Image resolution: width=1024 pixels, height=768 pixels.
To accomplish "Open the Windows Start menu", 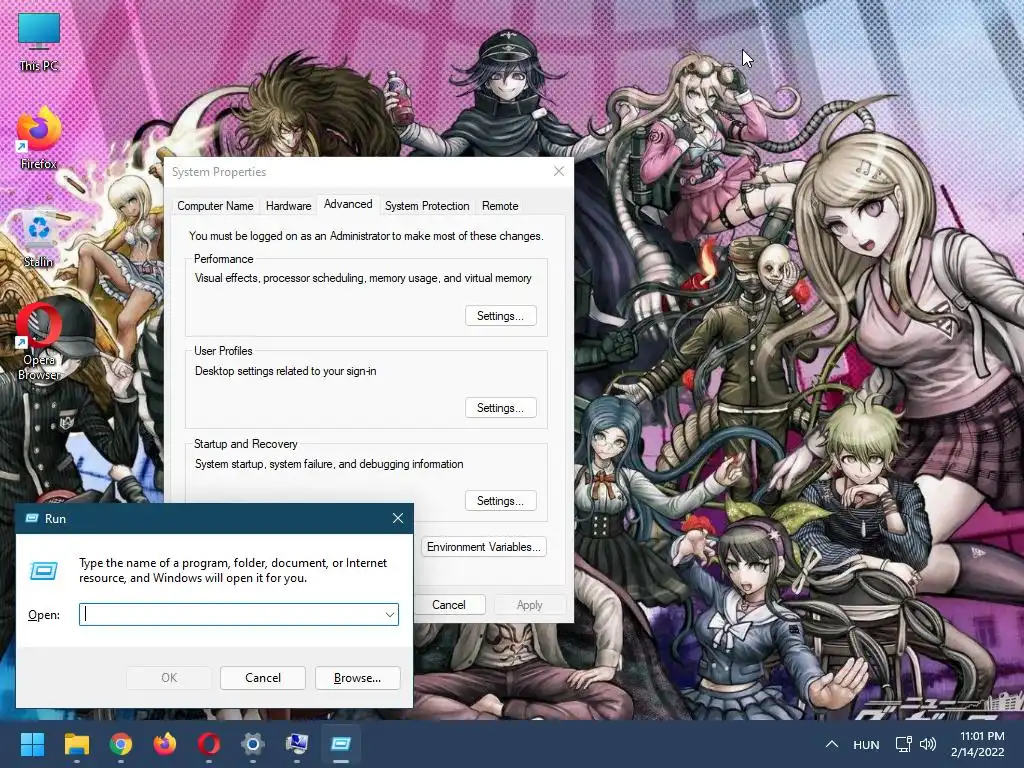I will (32, 744).
